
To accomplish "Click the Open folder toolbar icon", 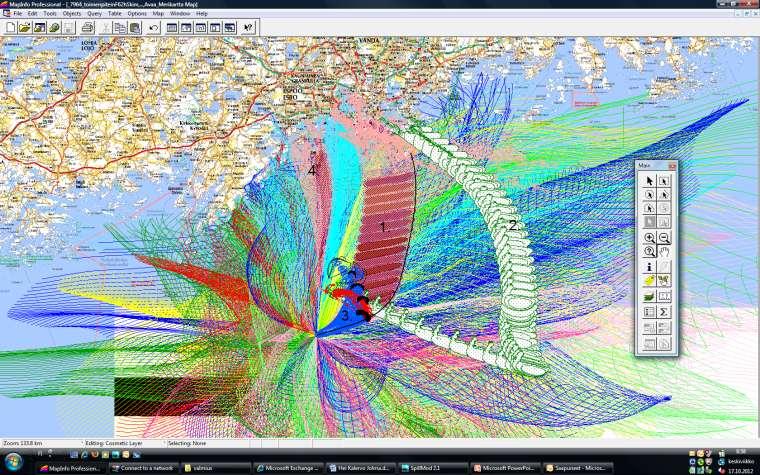I will tap(24, 27).
